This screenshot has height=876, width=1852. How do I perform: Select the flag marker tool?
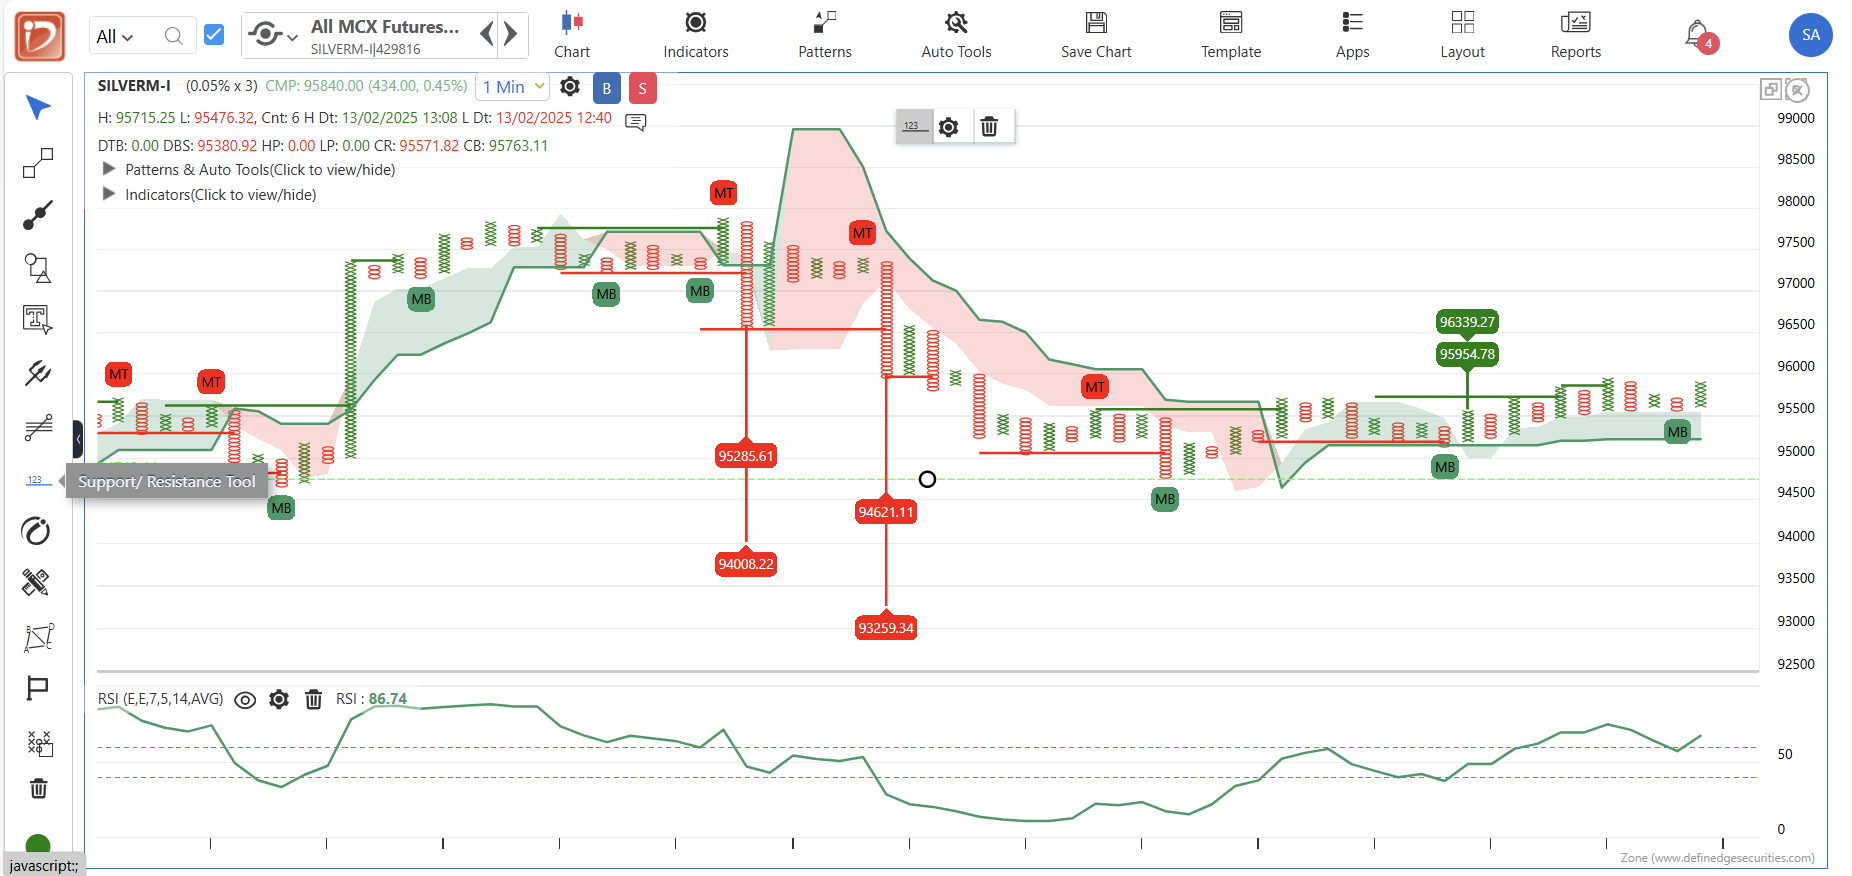point(38,688)
